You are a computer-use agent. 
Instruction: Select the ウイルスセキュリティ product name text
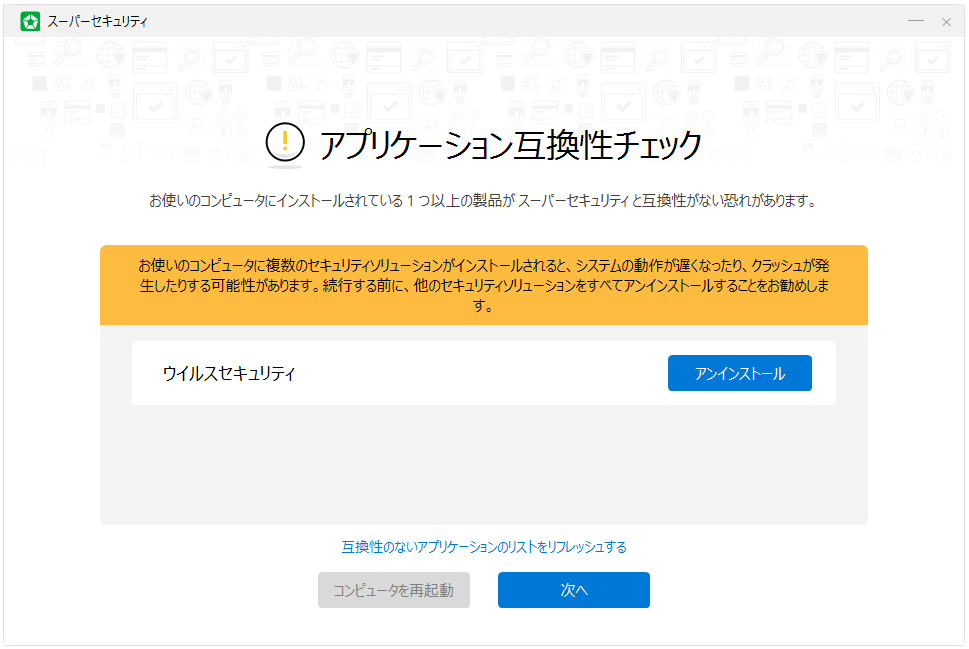tap(229, 373)
